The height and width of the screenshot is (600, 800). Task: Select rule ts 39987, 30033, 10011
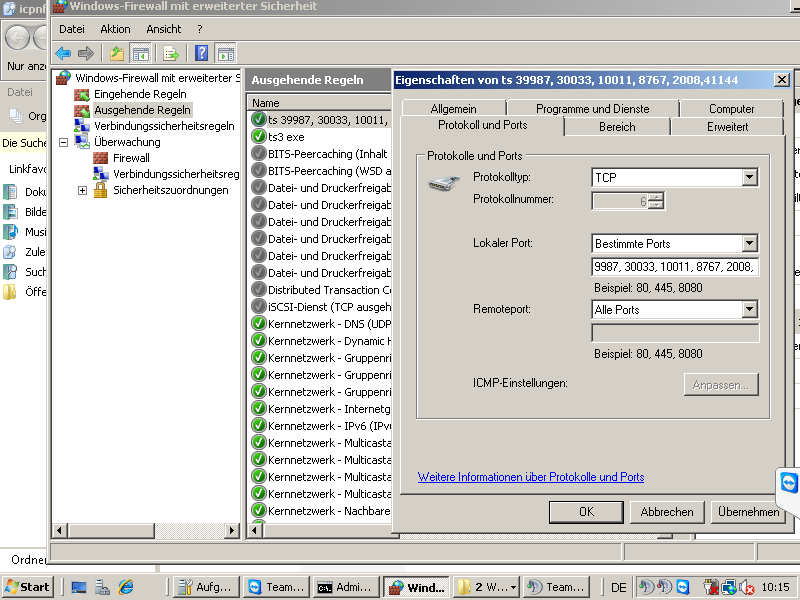coord(321,120)
